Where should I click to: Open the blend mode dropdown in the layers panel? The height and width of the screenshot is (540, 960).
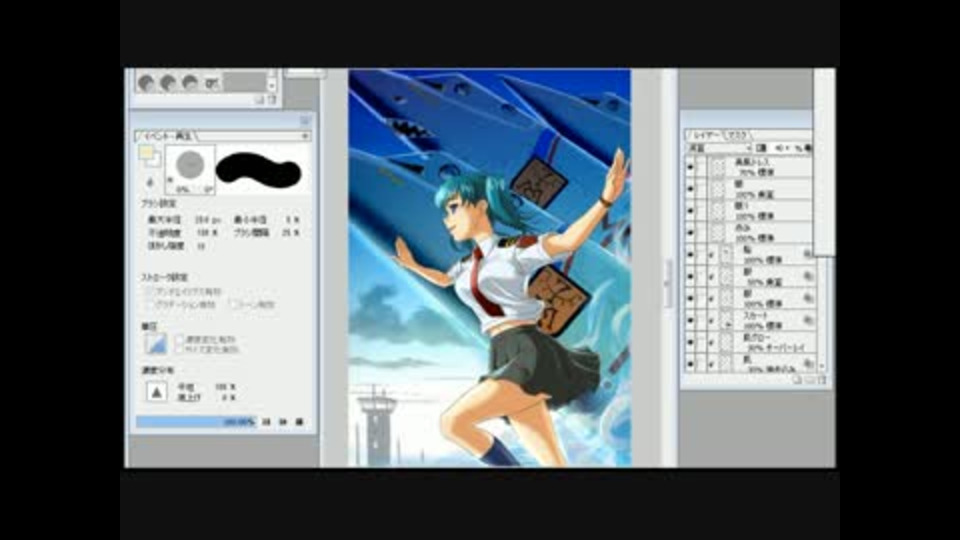tap(719, 148)
